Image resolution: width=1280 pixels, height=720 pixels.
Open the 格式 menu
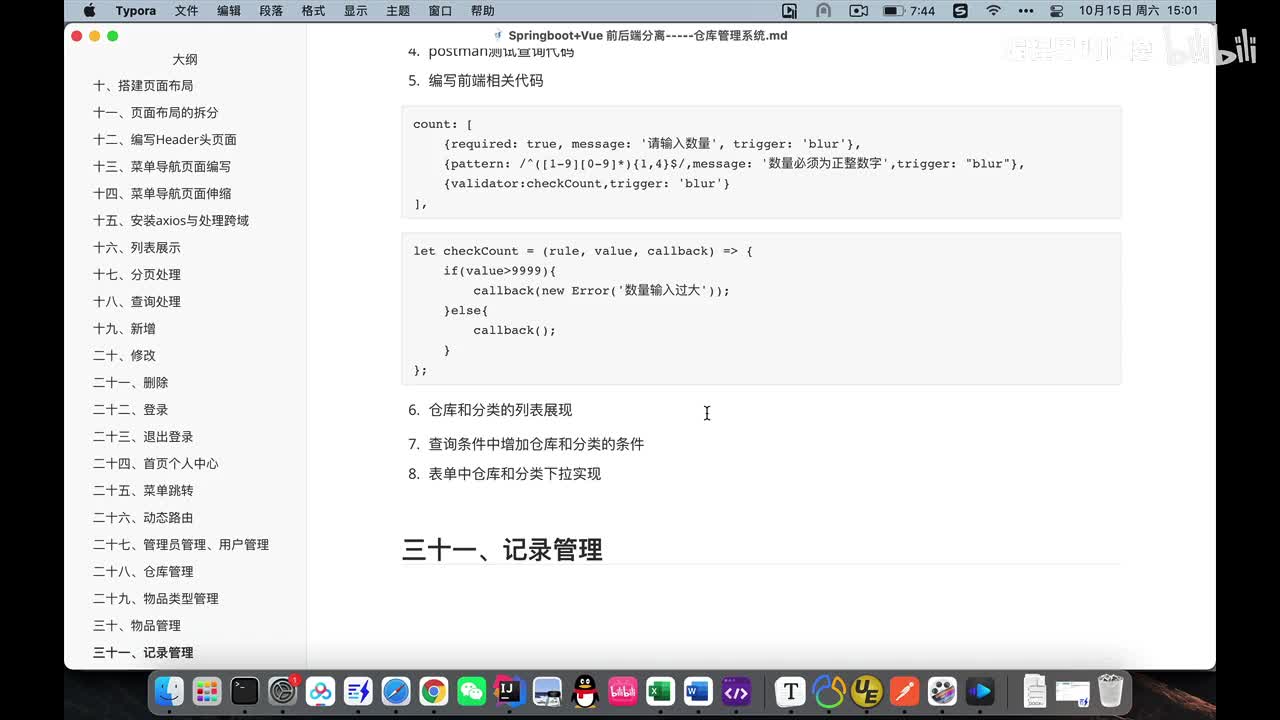(x=313, y=11)
